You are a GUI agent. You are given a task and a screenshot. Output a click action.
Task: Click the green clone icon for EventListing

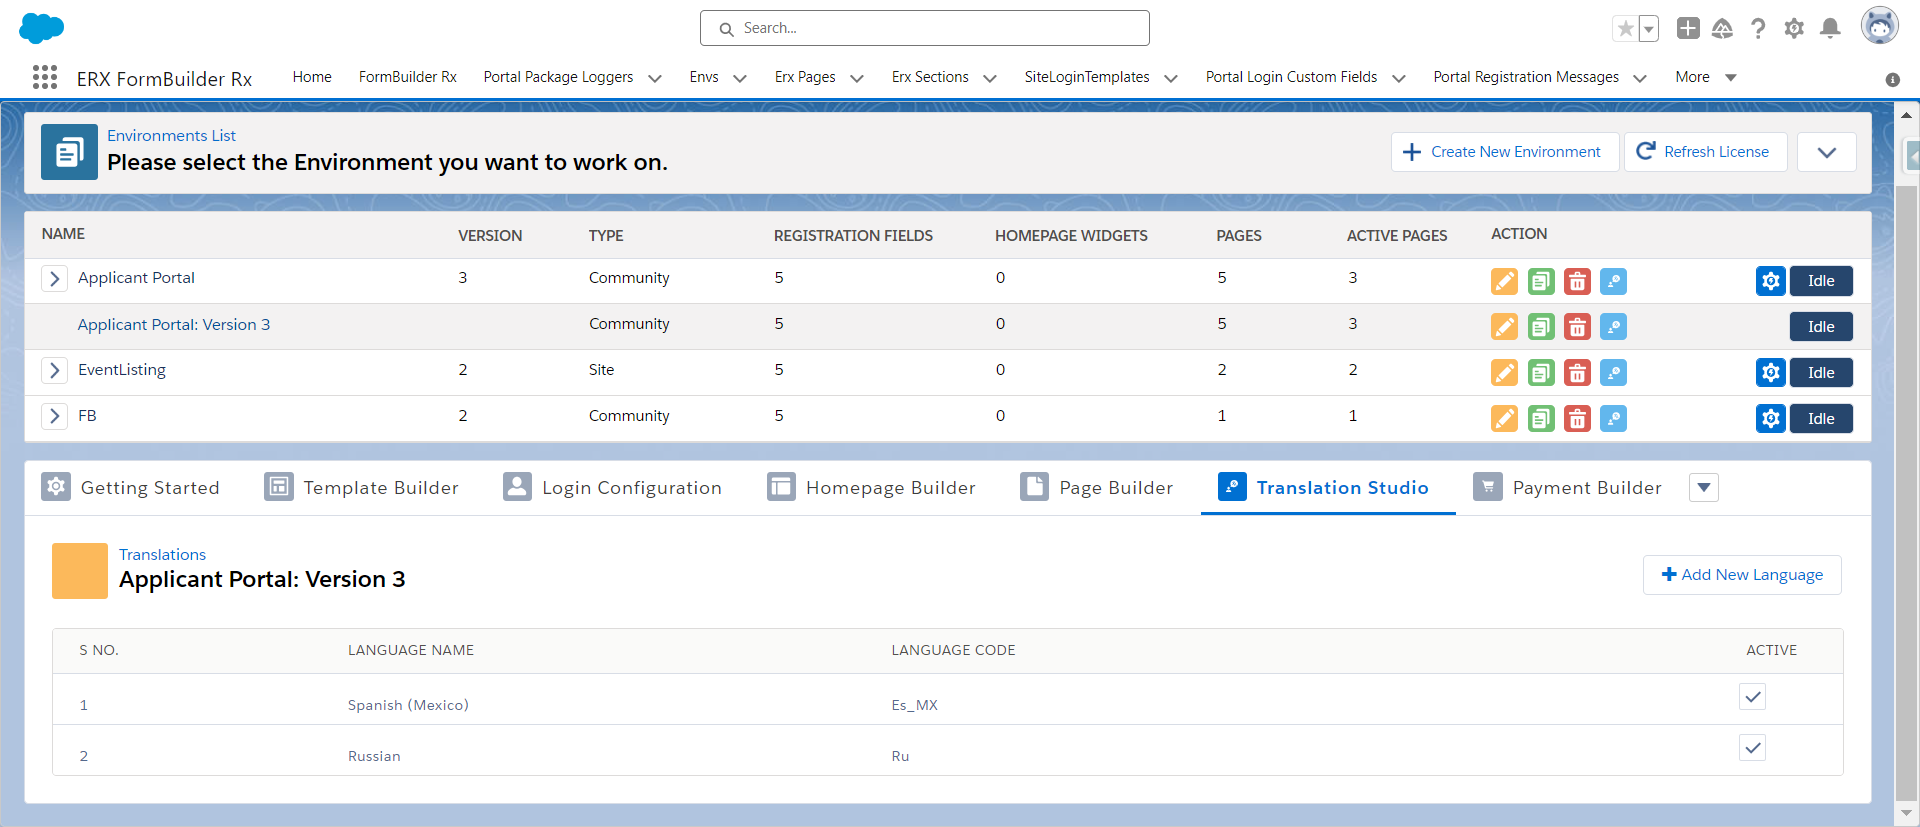pos(1541,373)
